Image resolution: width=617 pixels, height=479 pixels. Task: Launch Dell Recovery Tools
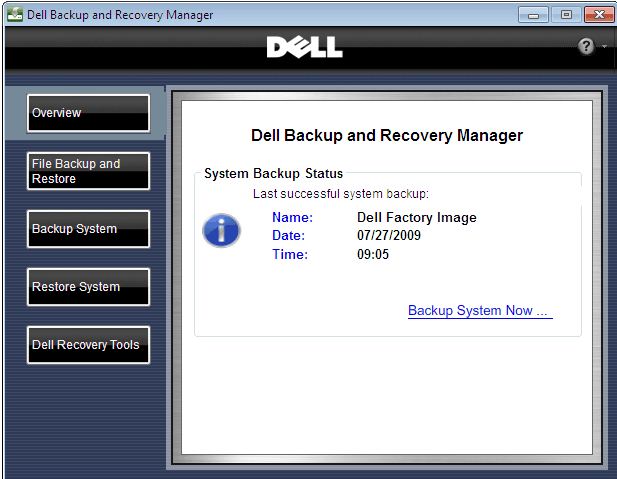point(88,344)
